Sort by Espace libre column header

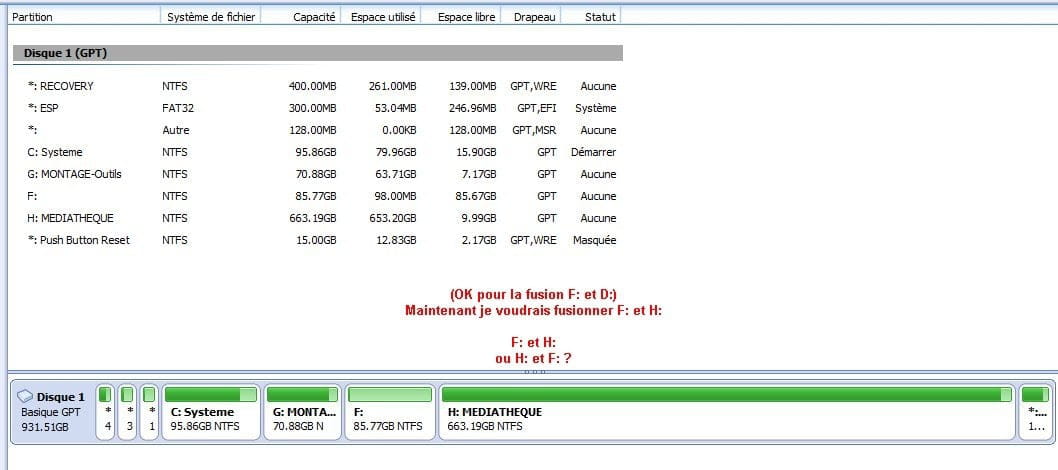point(461,17)
